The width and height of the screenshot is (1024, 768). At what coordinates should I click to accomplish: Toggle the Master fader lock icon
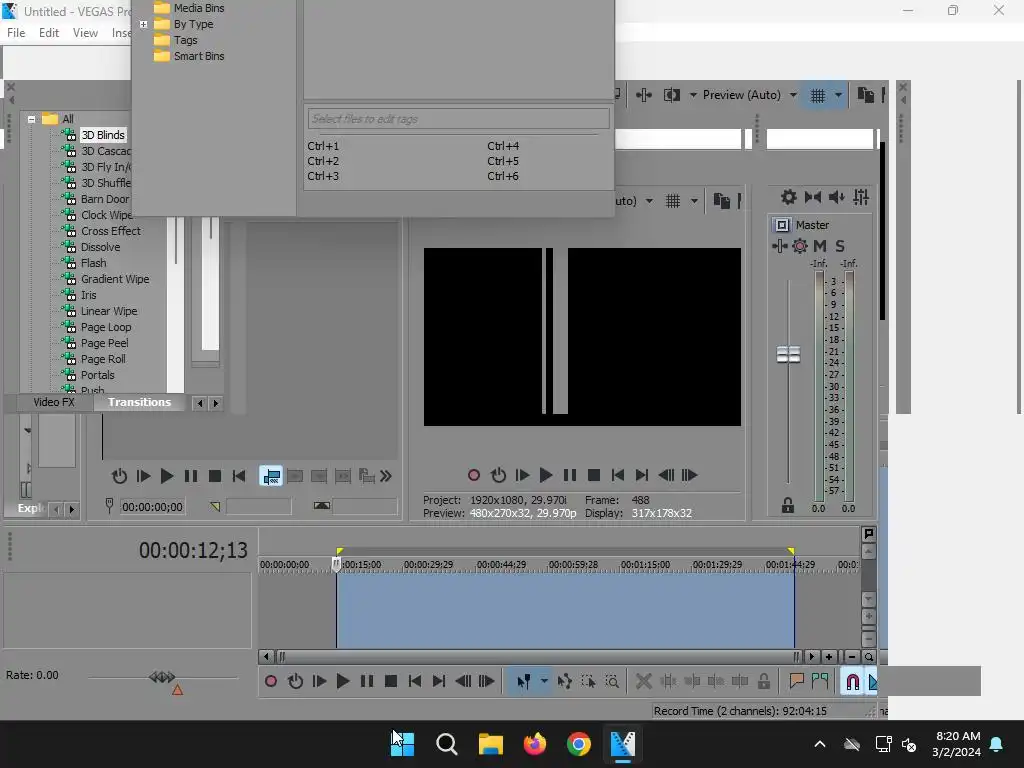pyautogui.click(x=788, y=505)
